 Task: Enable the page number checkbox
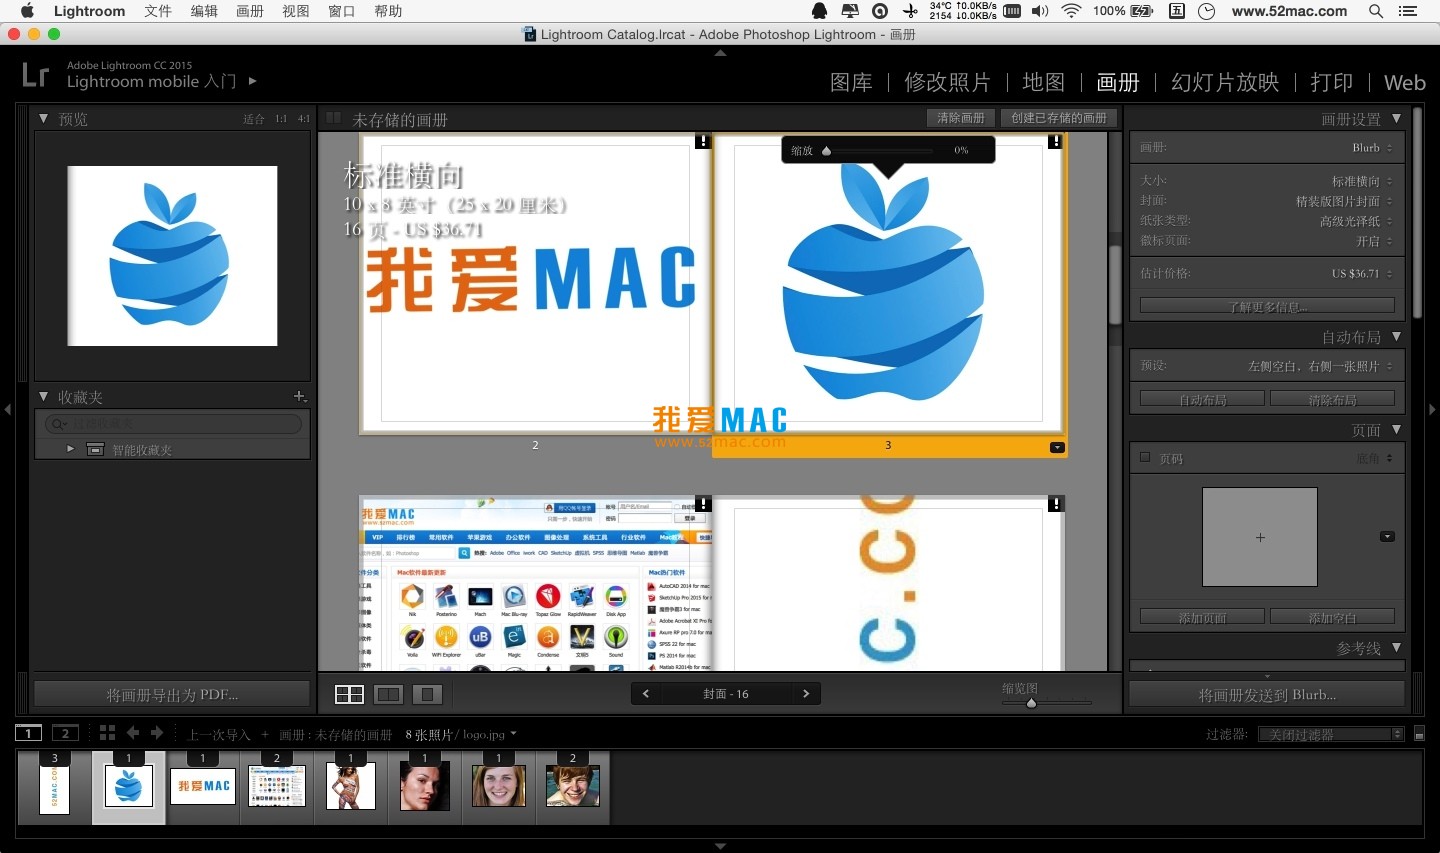tap(1146, 458)
